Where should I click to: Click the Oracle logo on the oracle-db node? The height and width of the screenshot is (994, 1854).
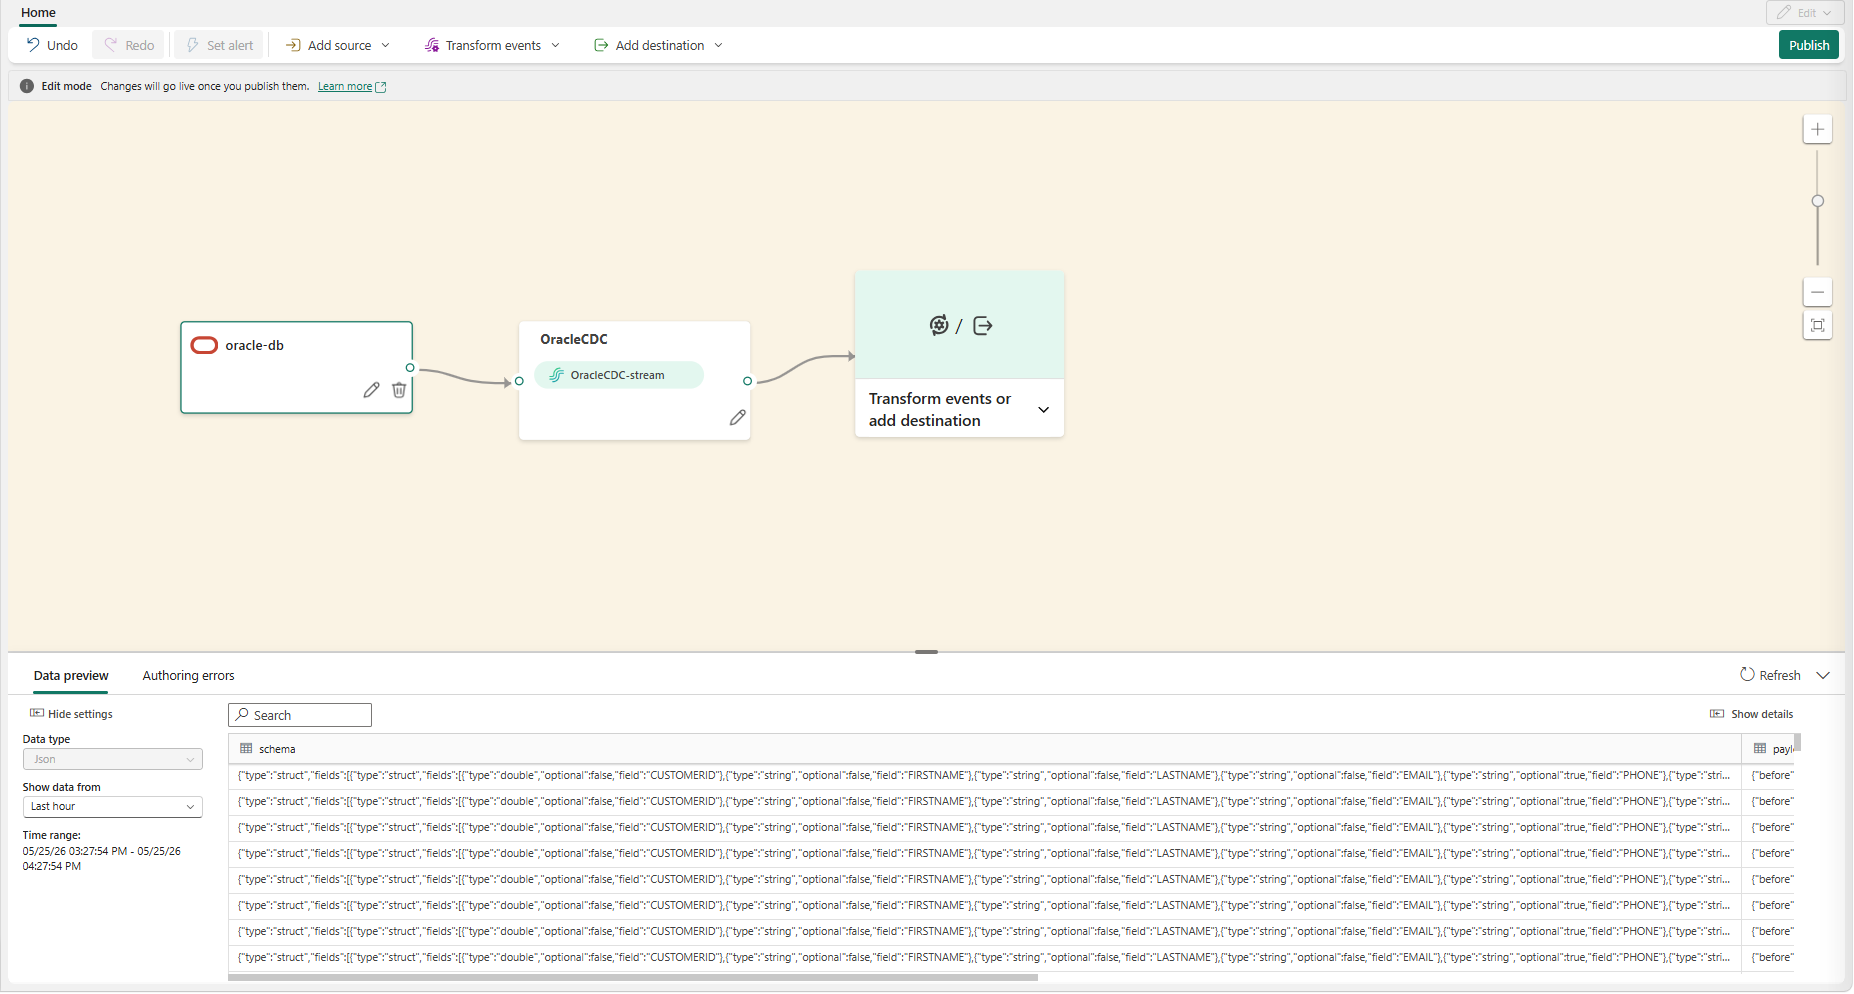tap(204, 345)
